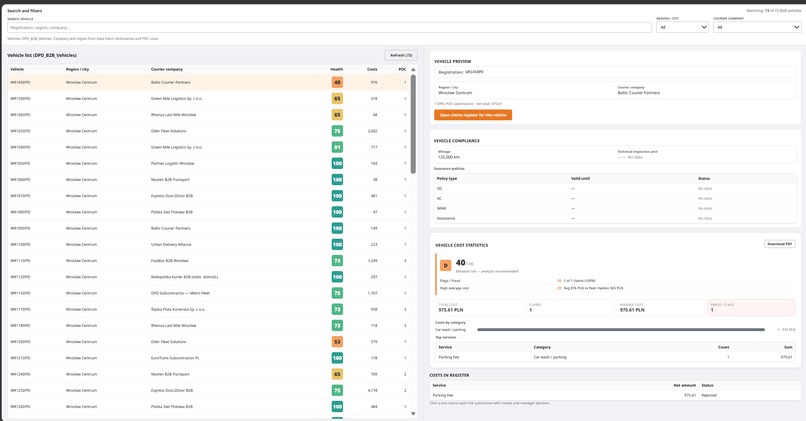The height and width of the screenshot is (421, 806).
Task: Click the OC insurance policy row
Action: pos(615,189)
